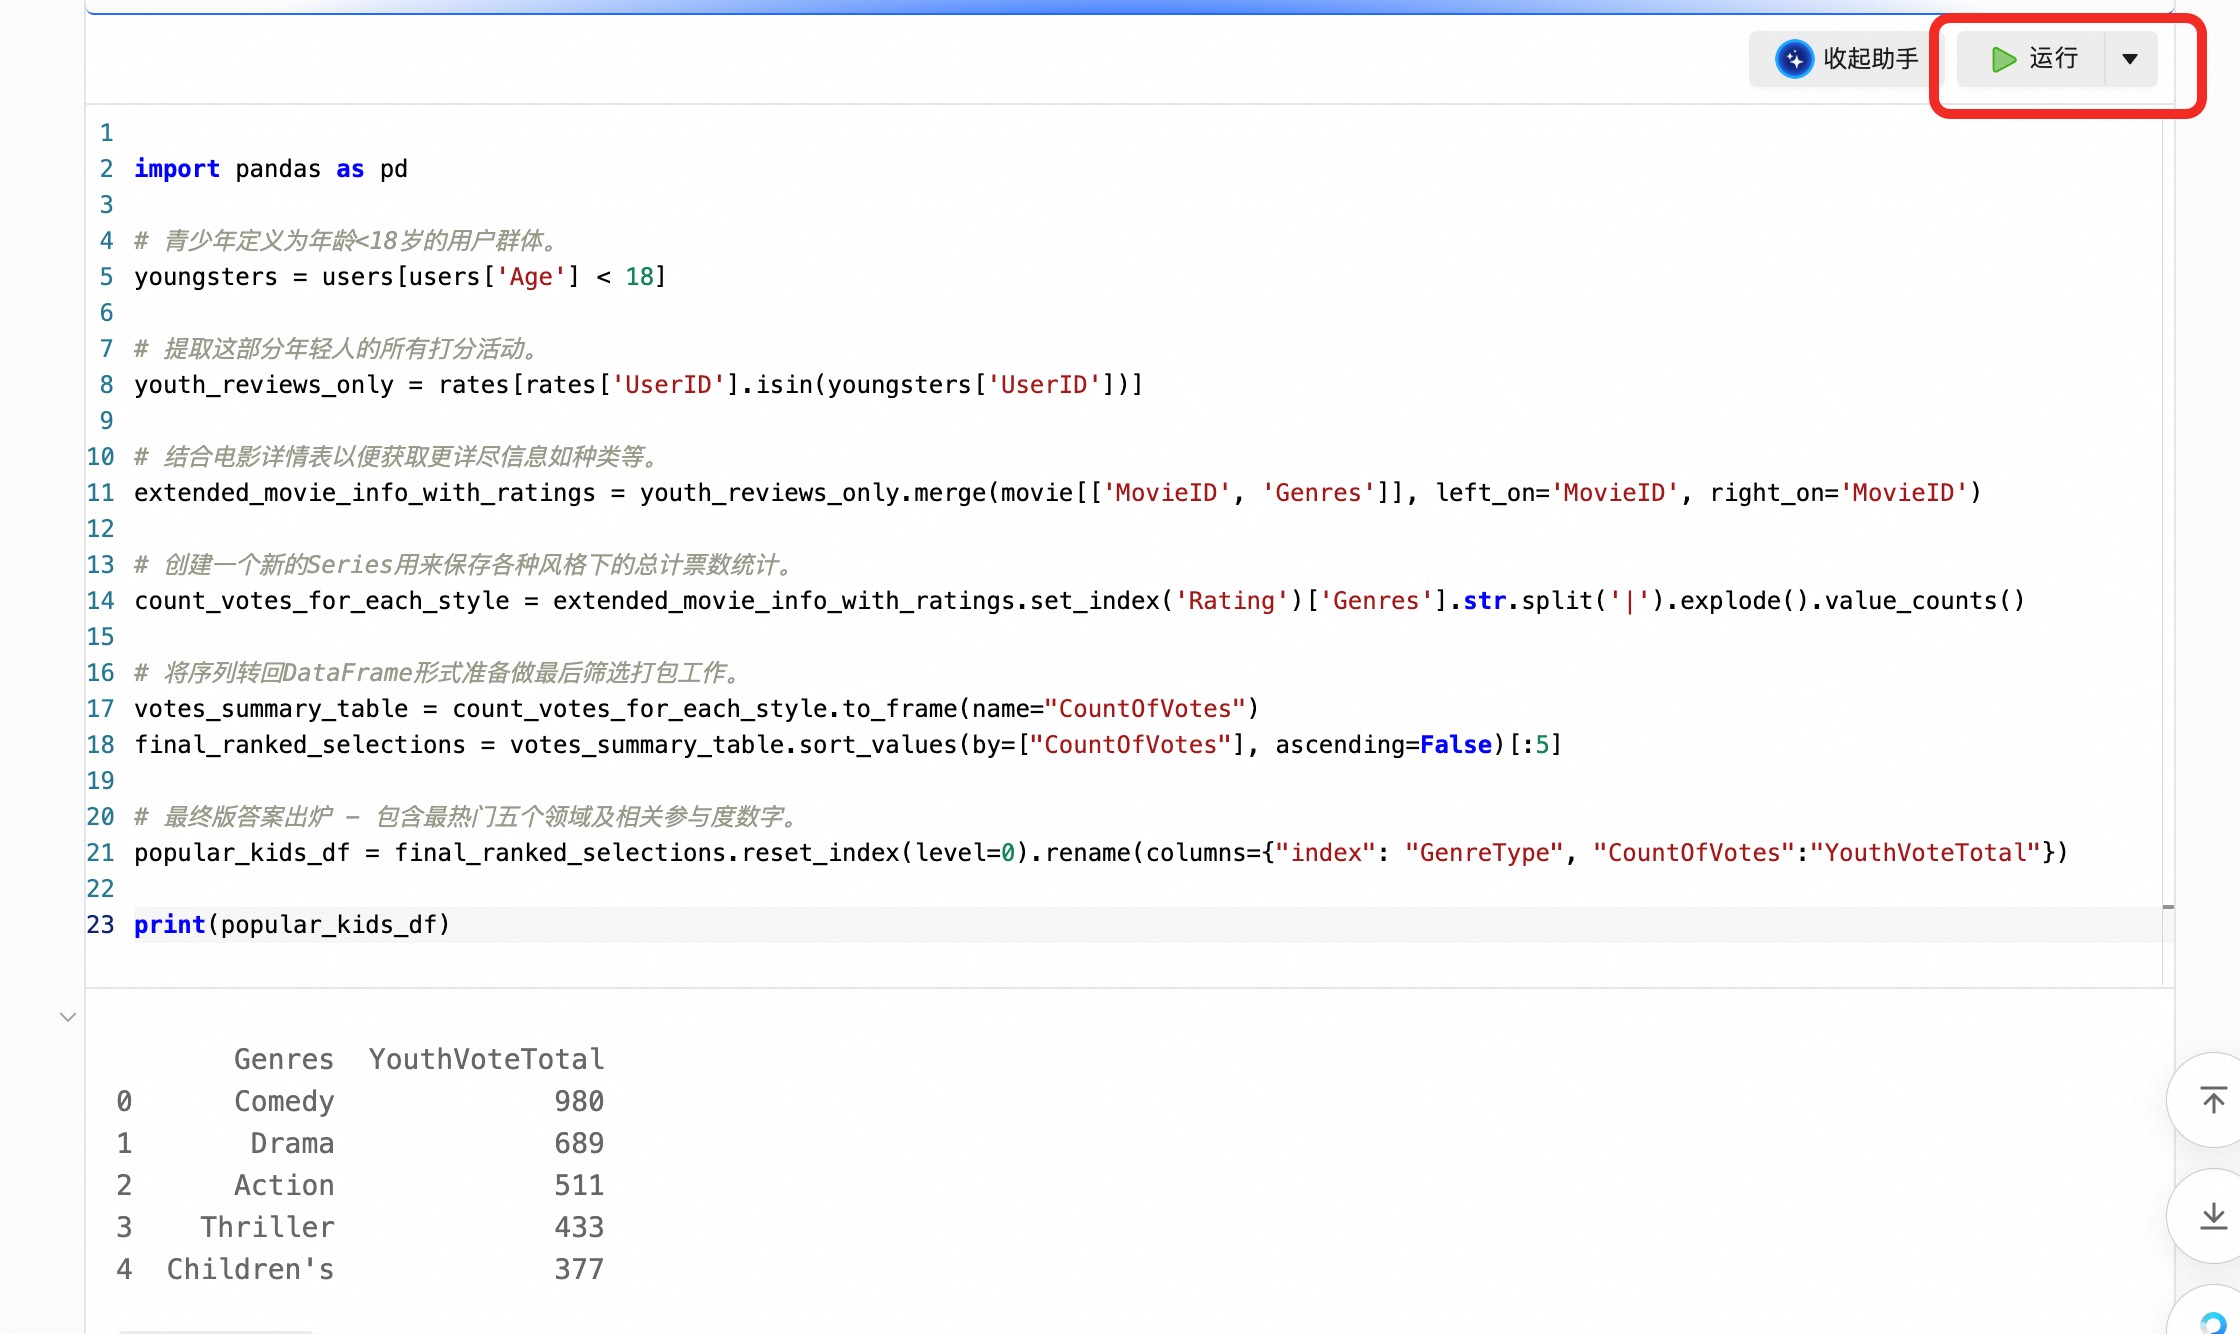Click the Genres header in output table
This screenshot has height=1334, width=2240.
tap(284, 1059)
